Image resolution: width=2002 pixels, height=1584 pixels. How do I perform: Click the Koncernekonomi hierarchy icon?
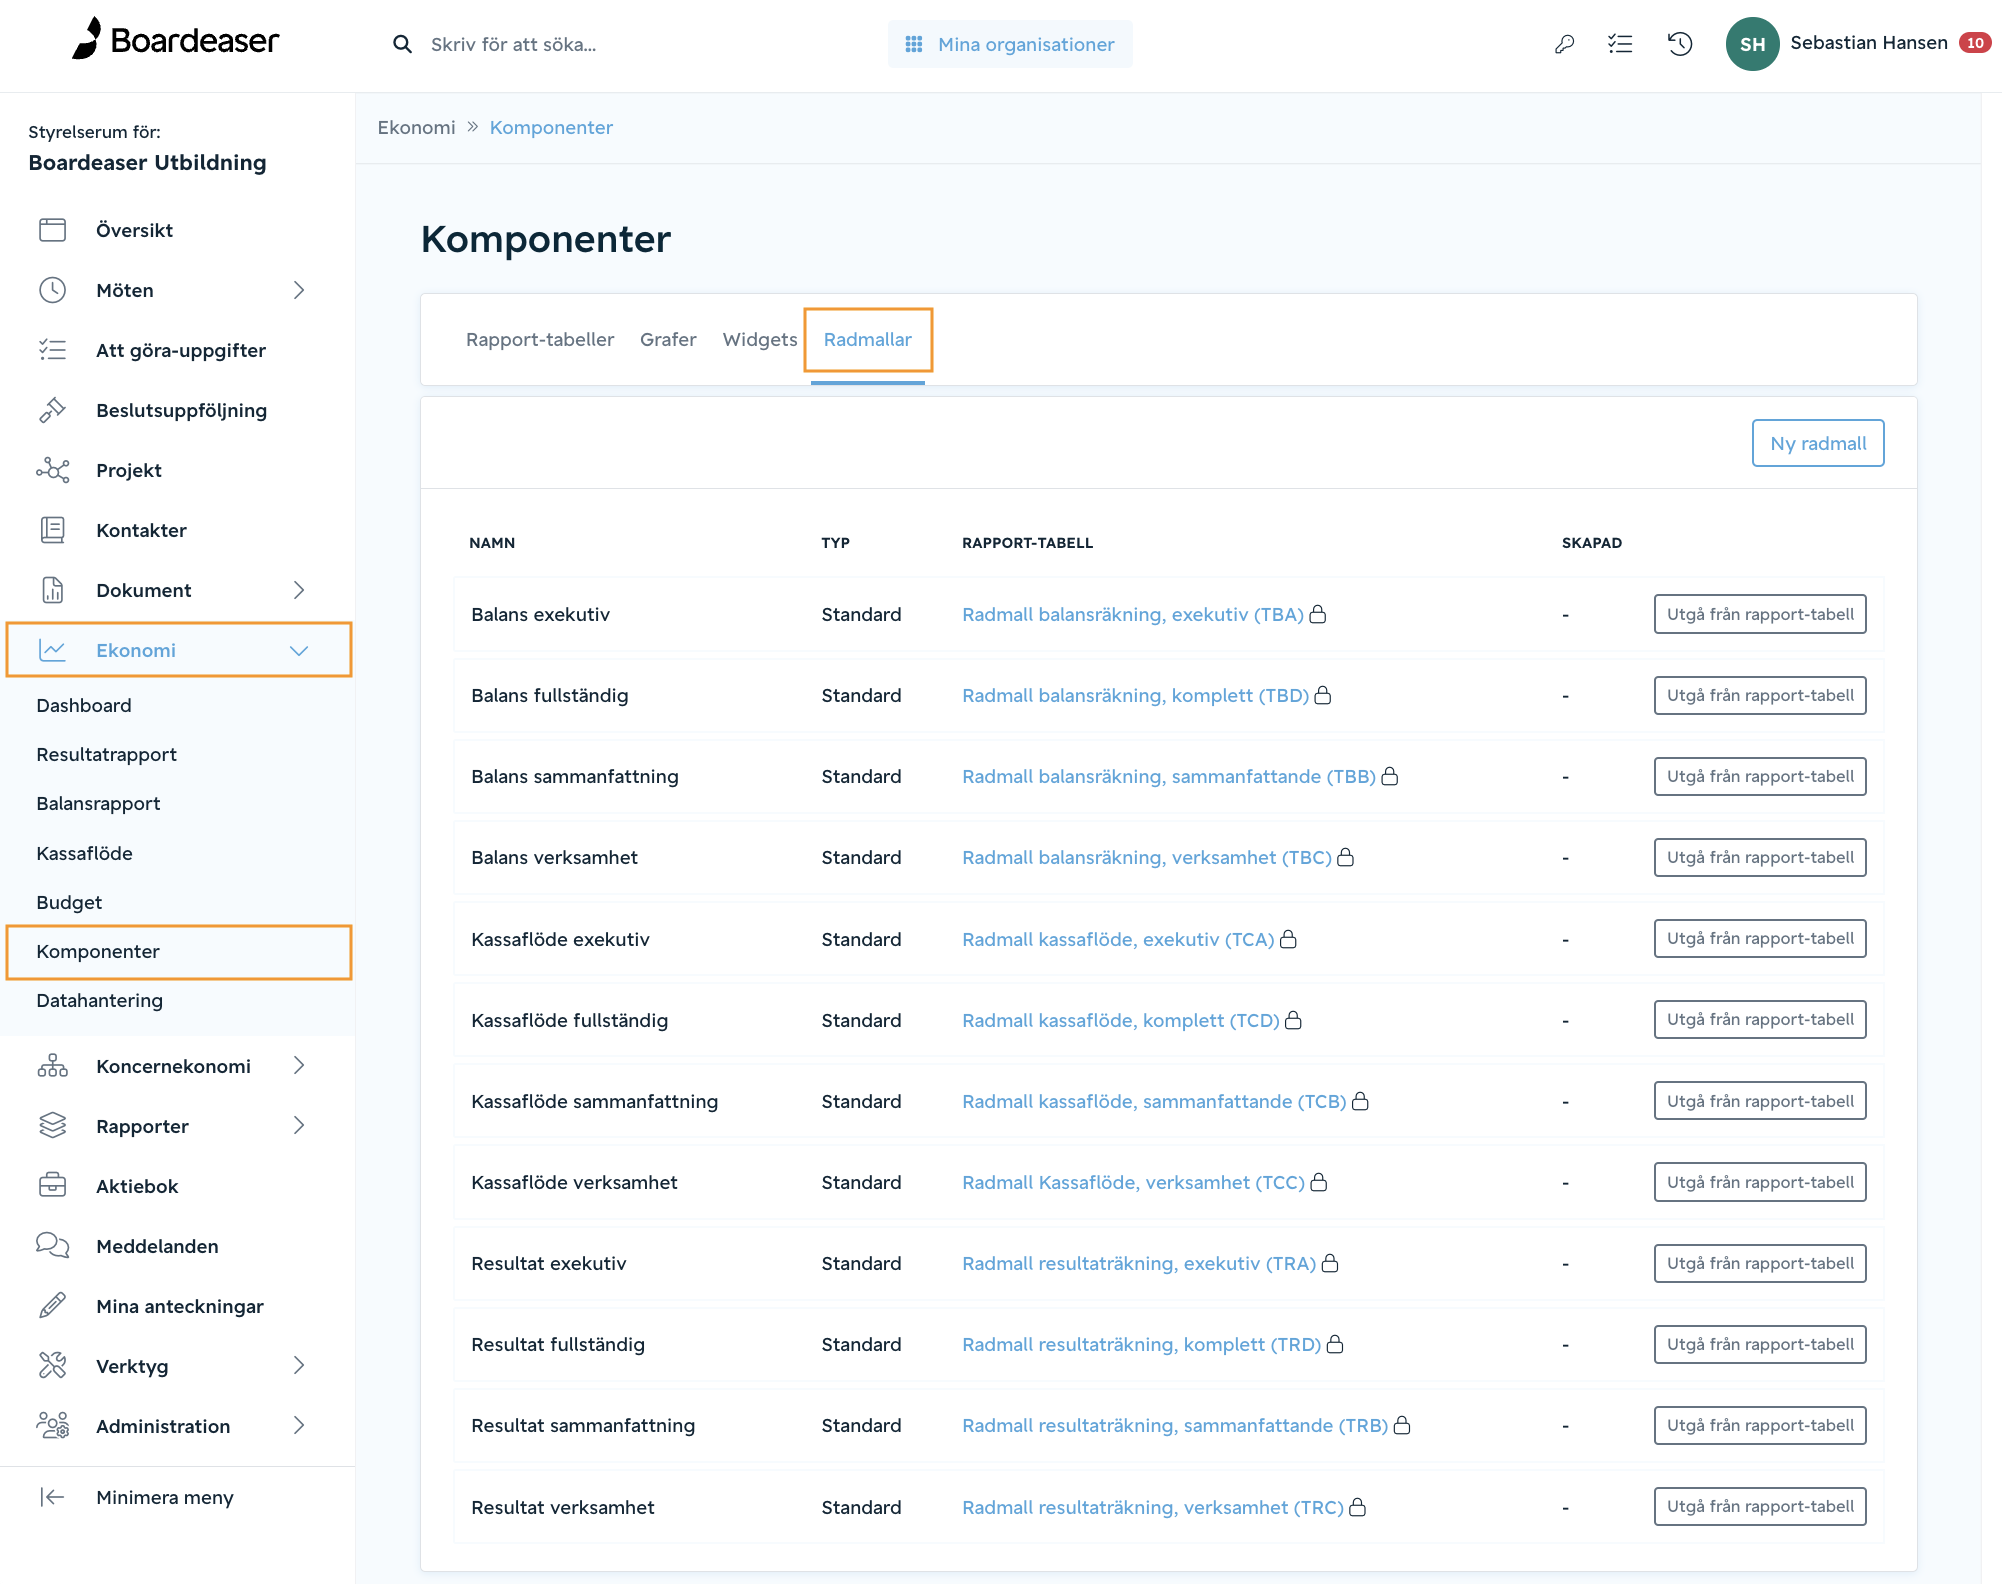52,1066
